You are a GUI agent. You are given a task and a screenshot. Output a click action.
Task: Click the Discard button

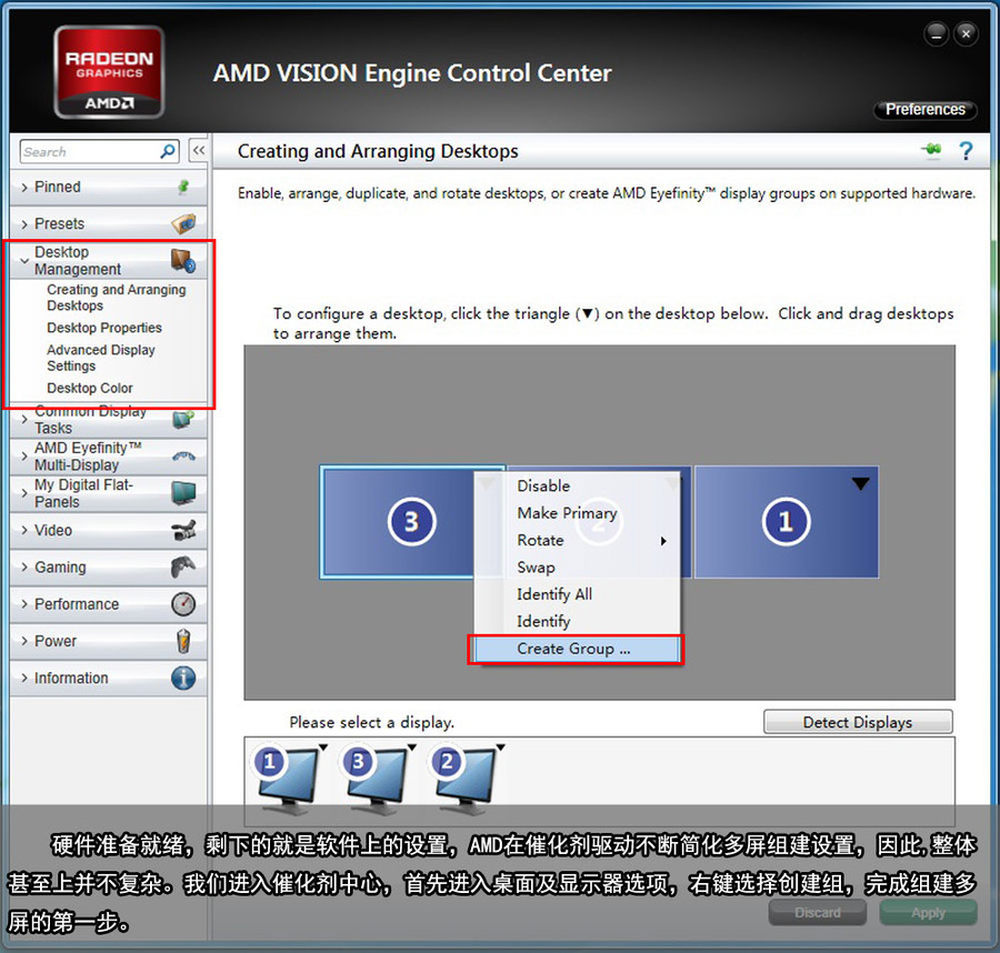(x=817, y=913)
